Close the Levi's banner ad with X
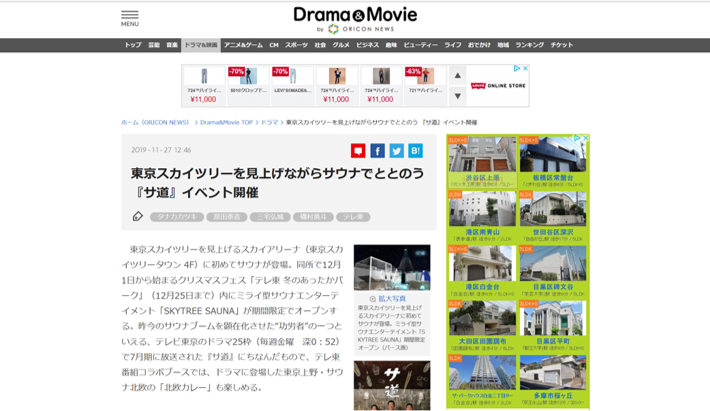 [525, 68]
